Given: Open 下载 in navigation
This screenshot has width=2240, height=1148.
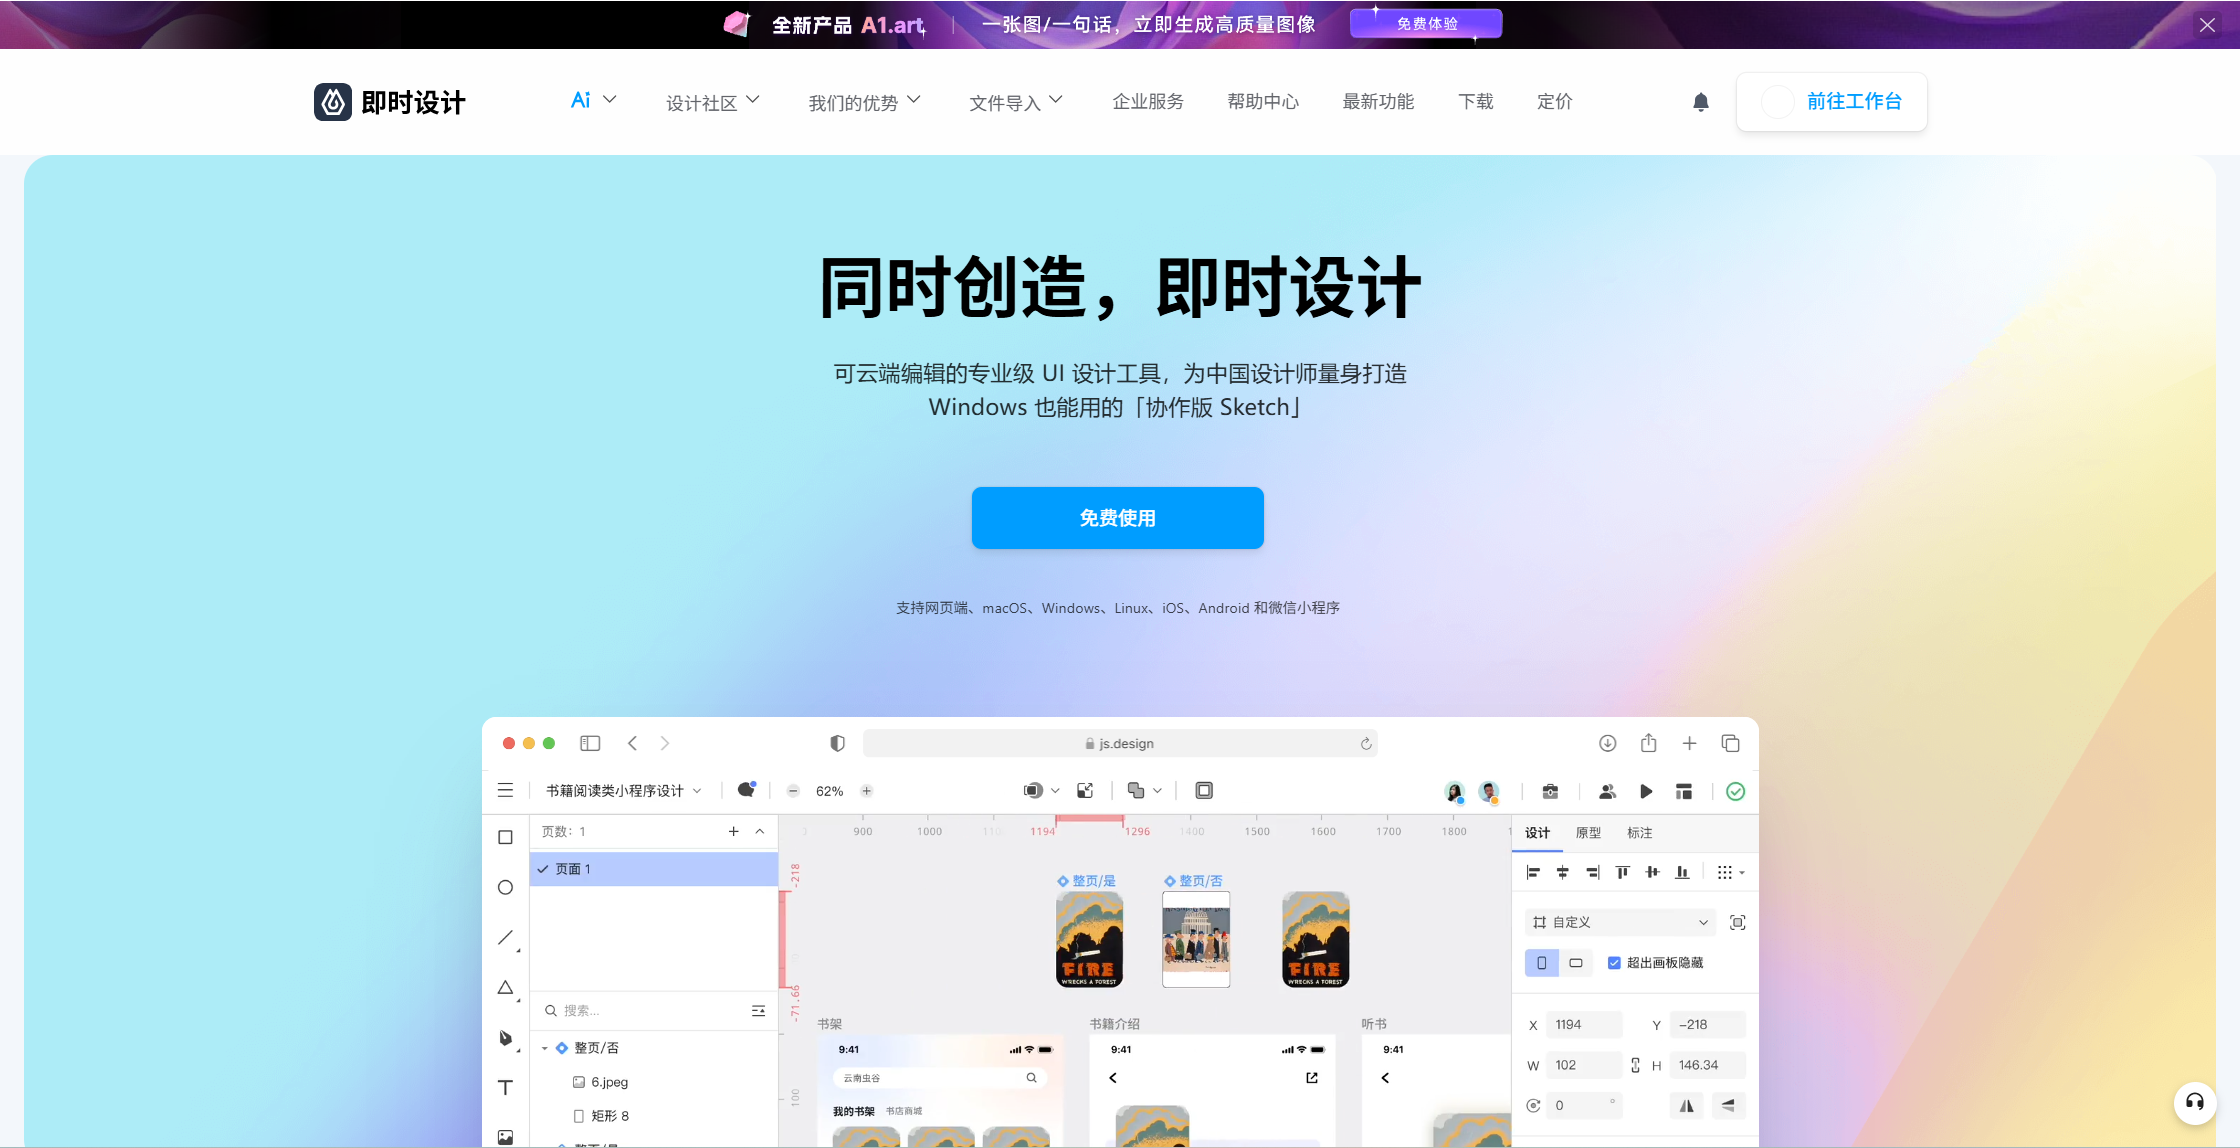Looking at the screenshot, I should (x=1476, y=101).
